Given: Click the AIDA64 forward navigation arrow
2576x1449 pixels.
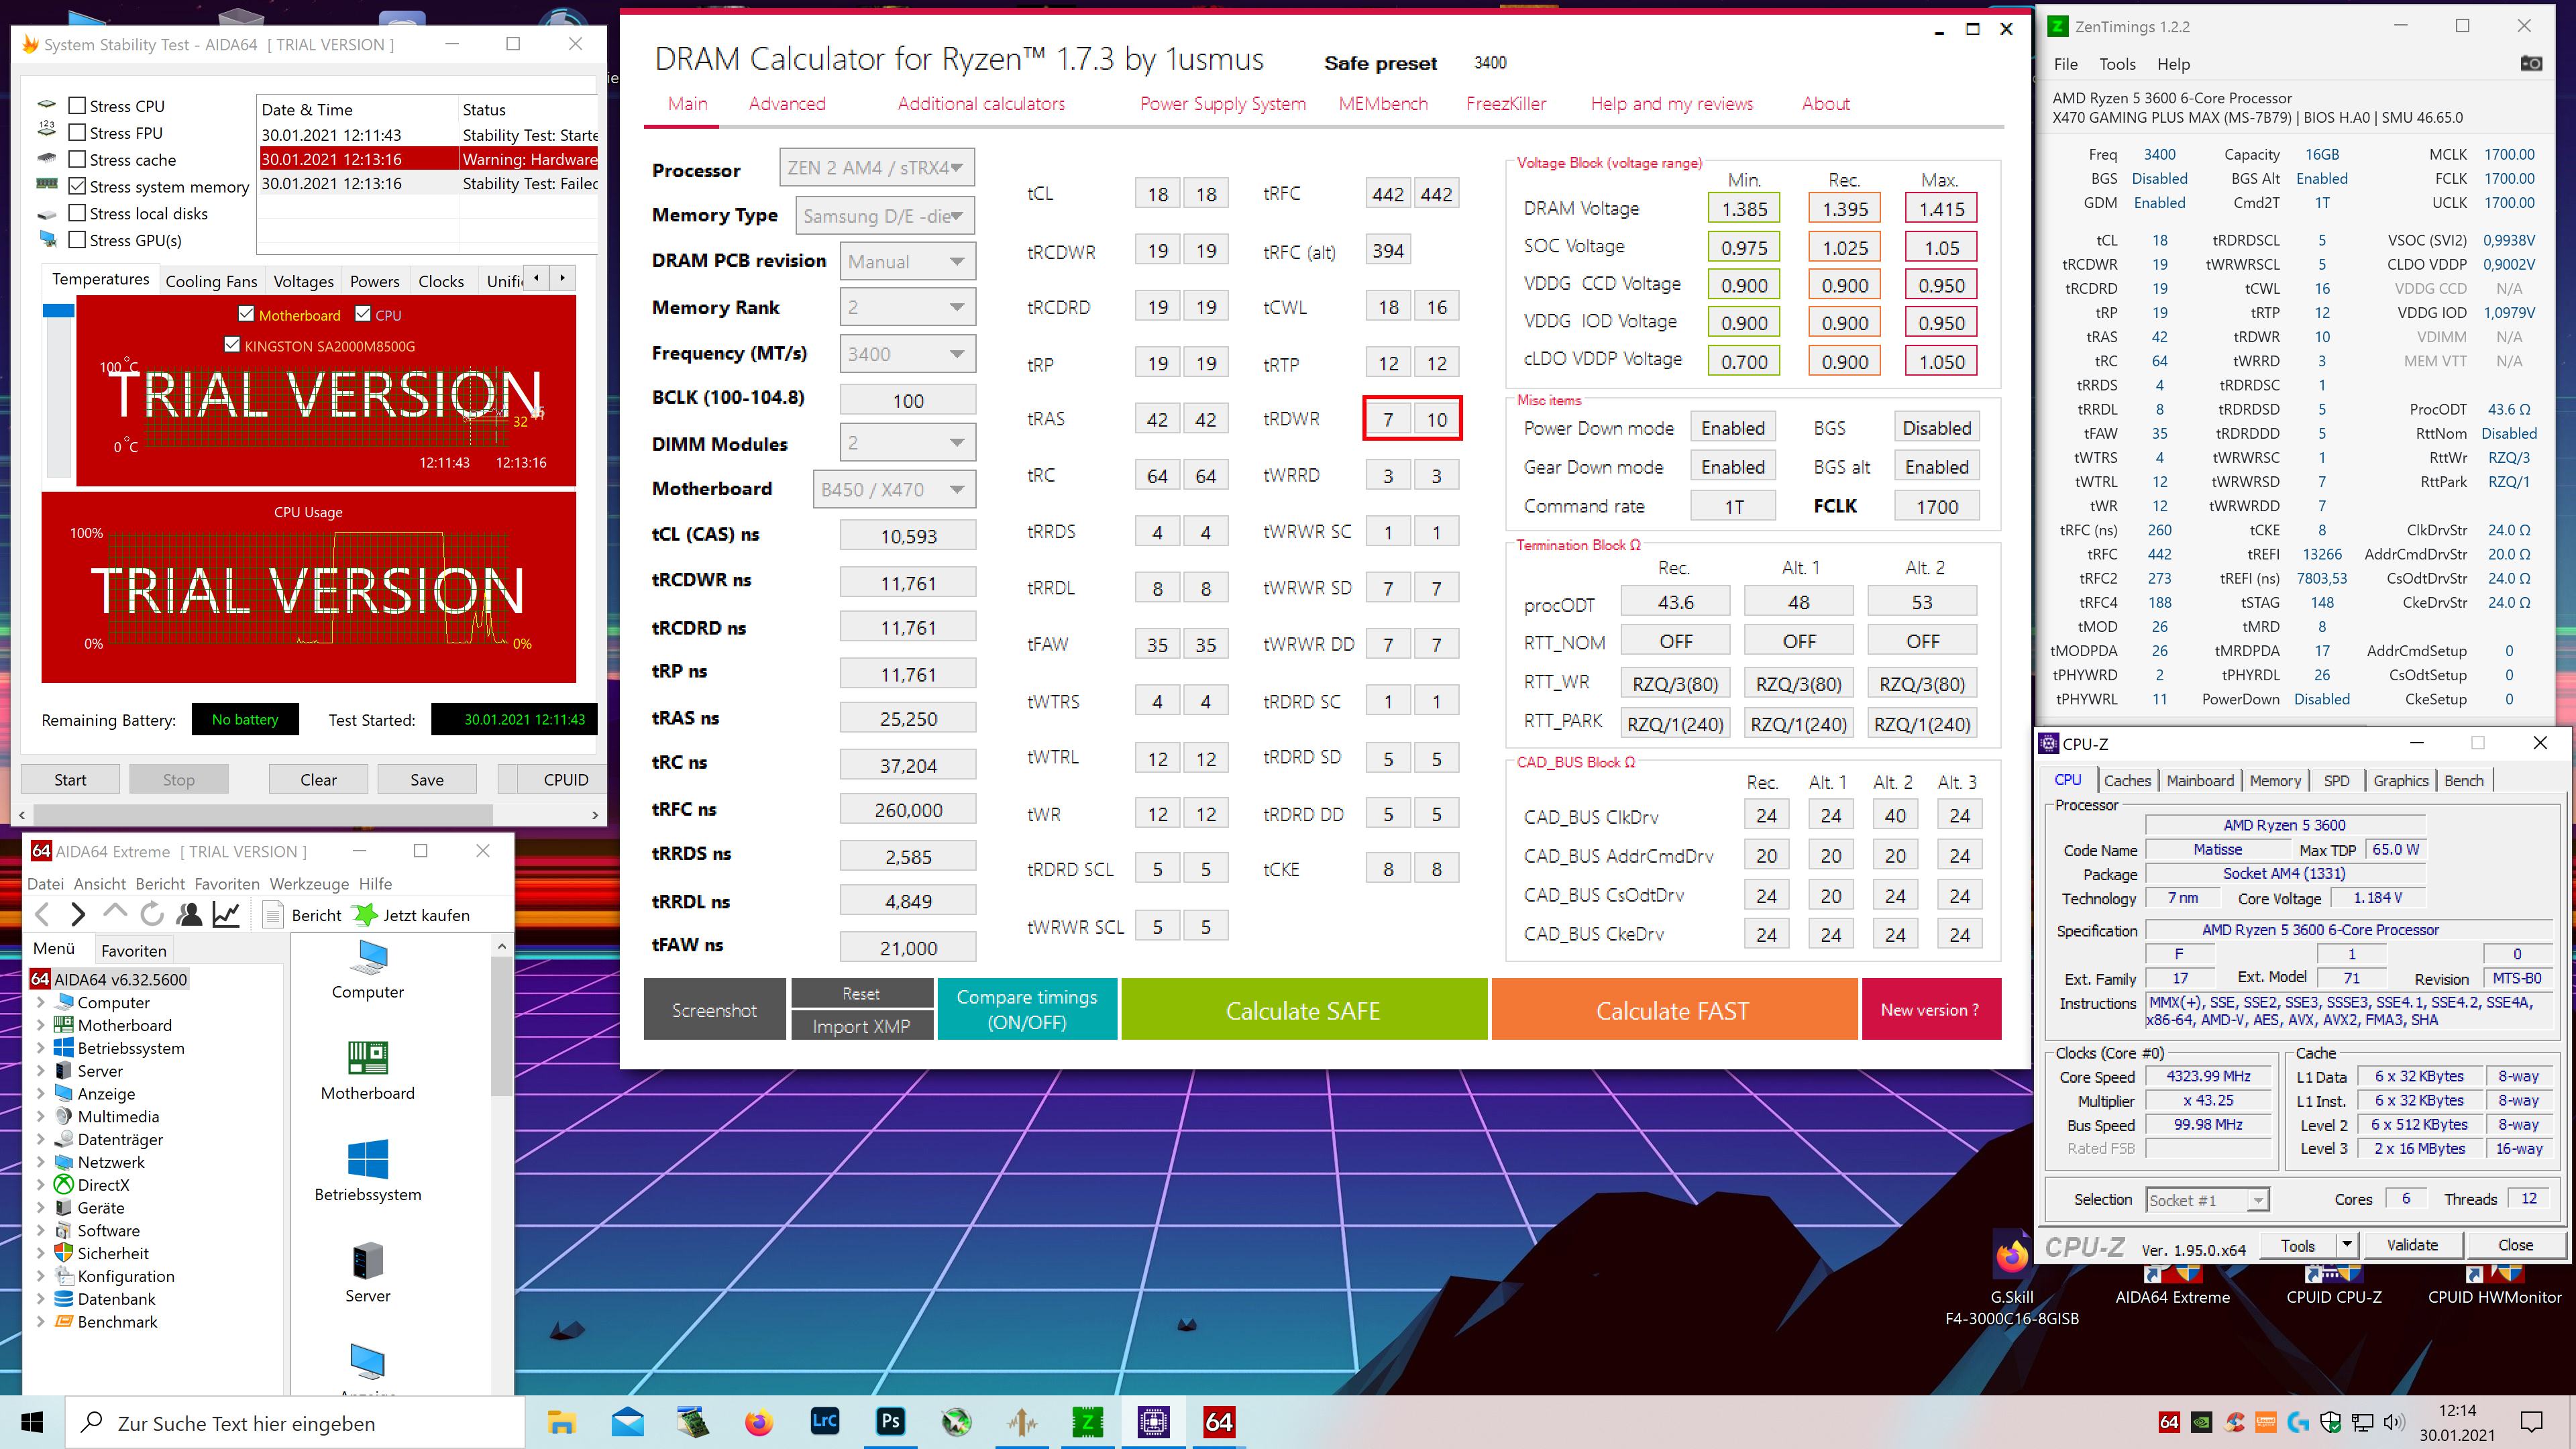Looking at the screenshot, I should pos(78,914).
